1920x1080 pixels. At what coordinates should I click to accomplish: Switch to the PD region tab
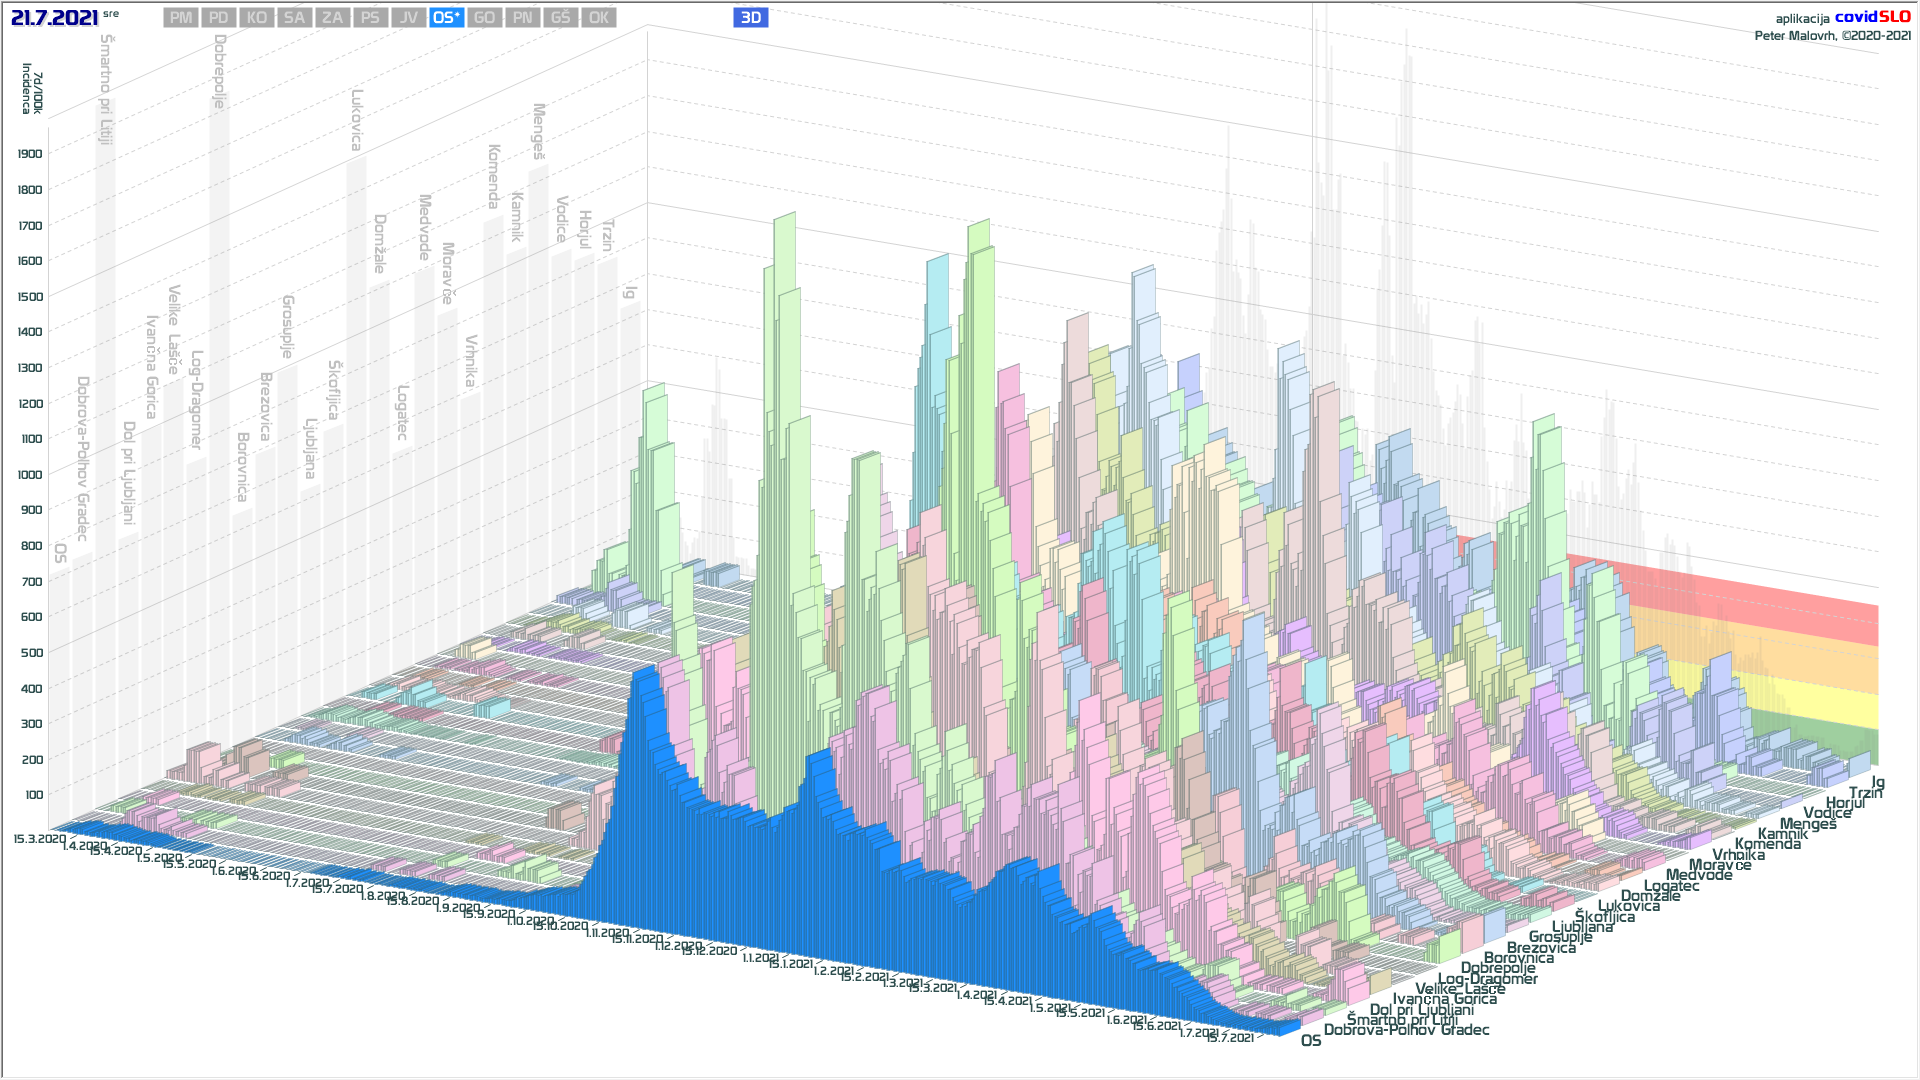point(219,18)
